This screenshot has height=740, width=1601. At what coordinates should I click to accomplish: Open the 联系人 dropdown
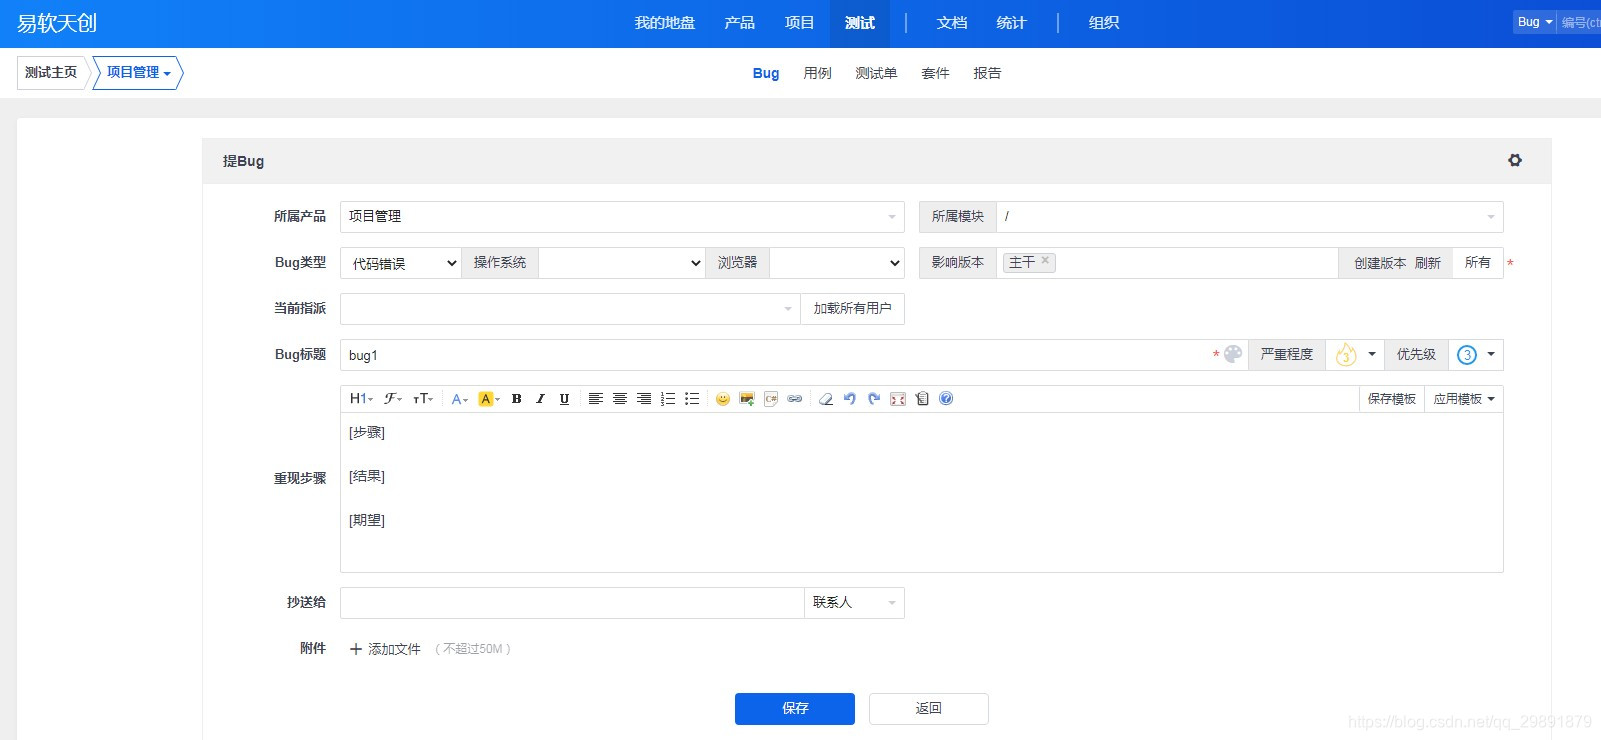854,603
